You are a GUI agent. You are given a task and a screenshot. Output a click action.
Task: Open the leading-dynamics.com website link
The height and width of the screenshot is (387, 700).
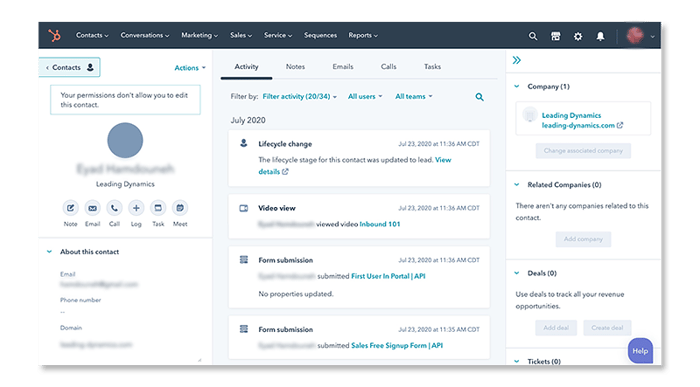point(578,125)
